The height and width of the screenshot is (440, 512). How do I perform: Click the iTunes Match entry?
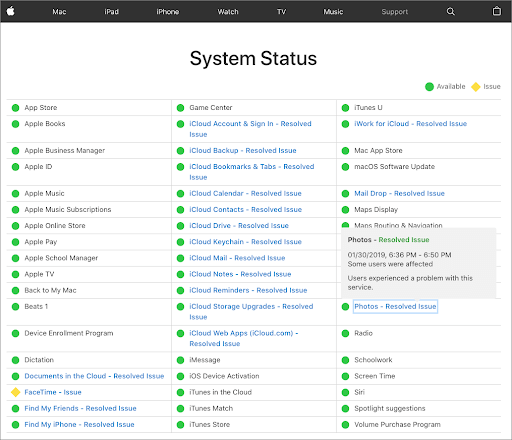211,408
